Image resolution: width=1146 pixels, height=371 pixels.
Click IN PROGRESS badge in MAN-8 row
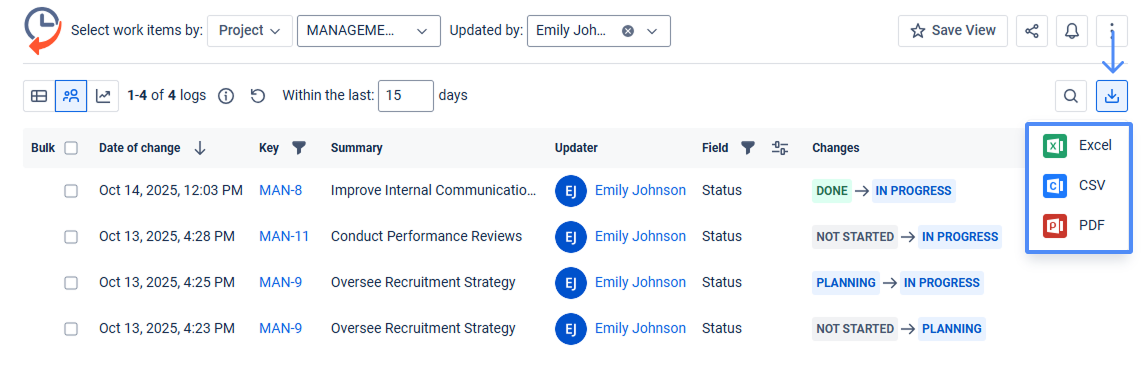coord(914,191)
